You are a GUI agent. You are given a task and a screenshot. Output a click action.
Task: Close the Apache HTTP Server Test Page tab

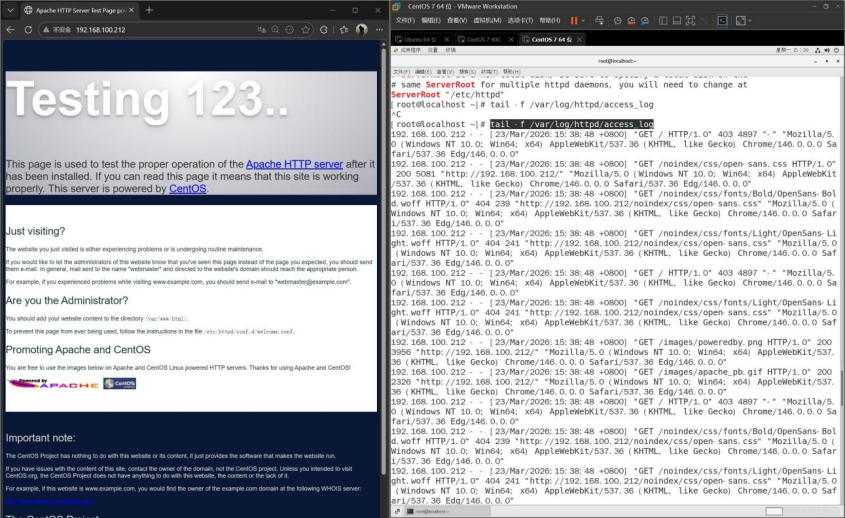tap(131, 10)
